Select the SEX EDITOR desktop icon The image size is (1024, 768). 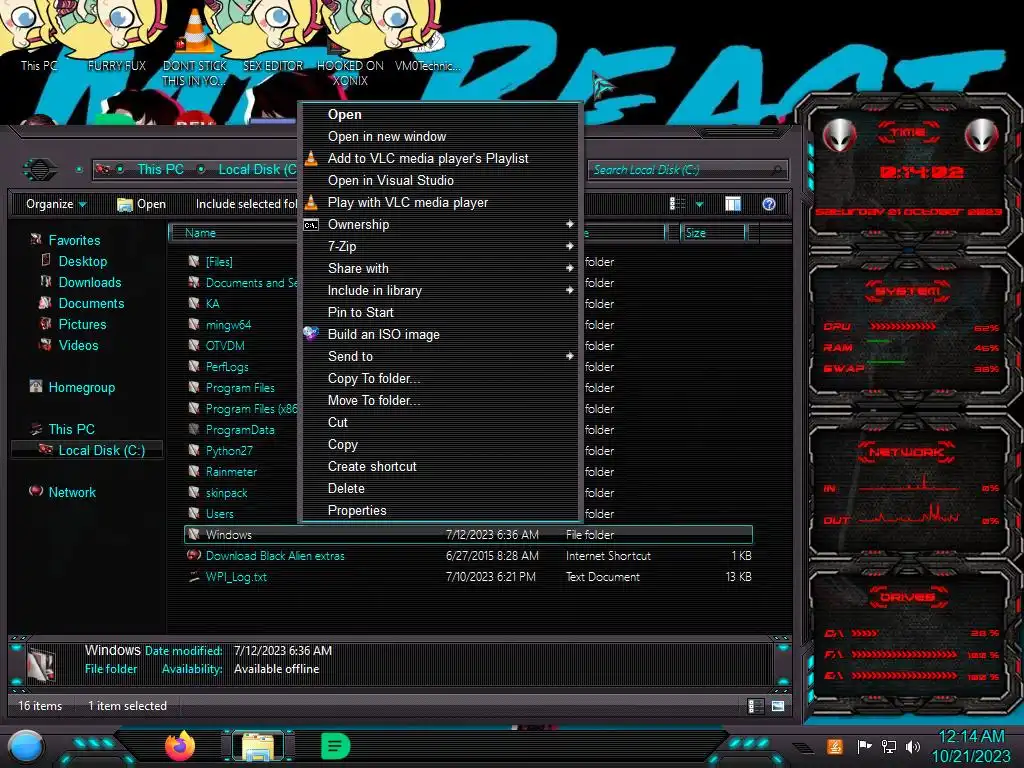[273, 39]
